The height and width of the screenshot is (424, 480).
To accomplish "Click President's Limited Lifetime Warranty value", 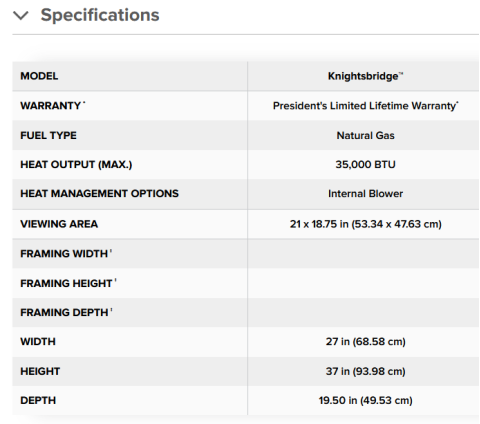I will pos(366,106).
